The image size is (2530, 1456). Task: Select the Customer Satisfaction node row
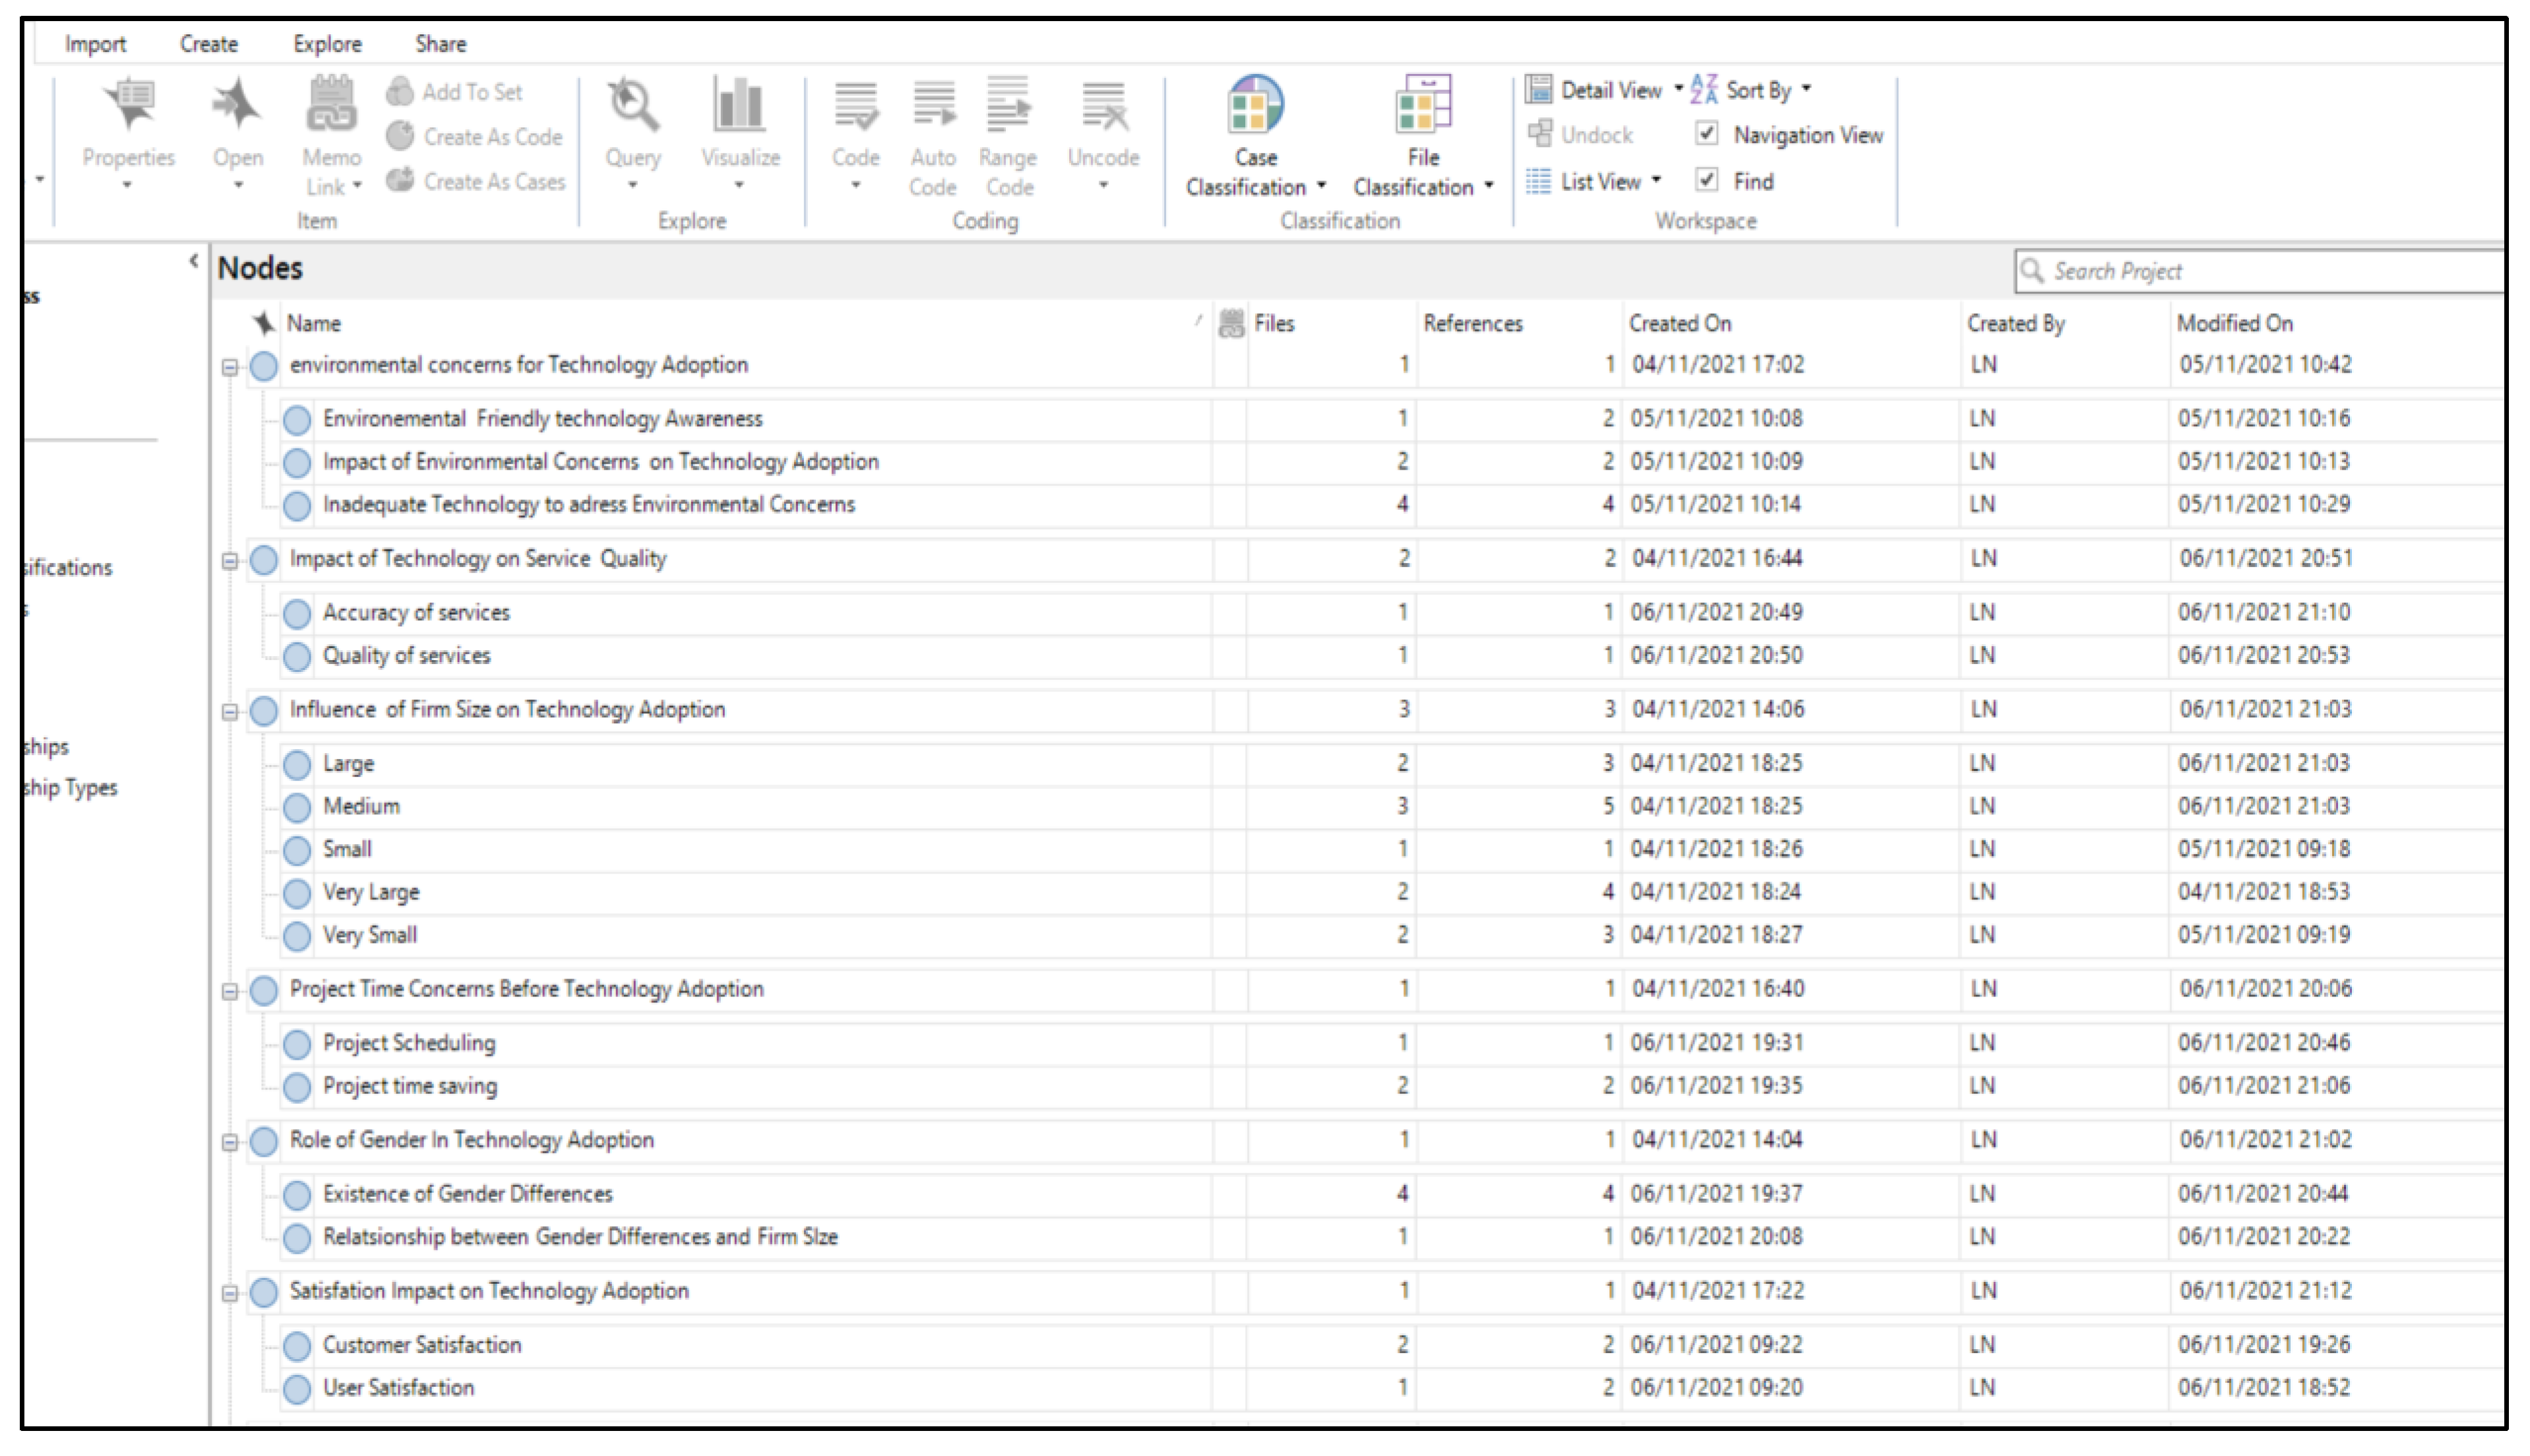[x=422, y=1345]
